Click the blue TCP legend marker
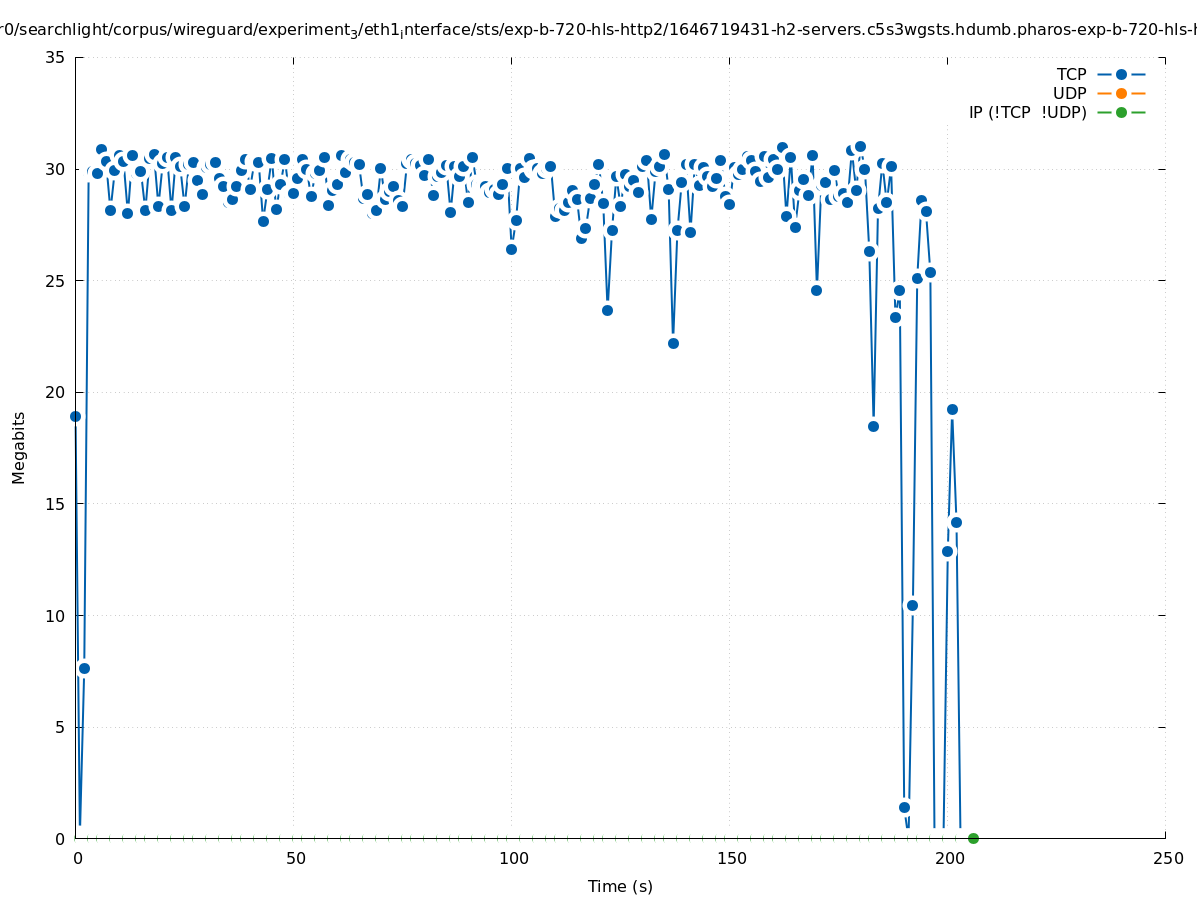Screen dimensions: 1197x900 [x=1121, y=74]
